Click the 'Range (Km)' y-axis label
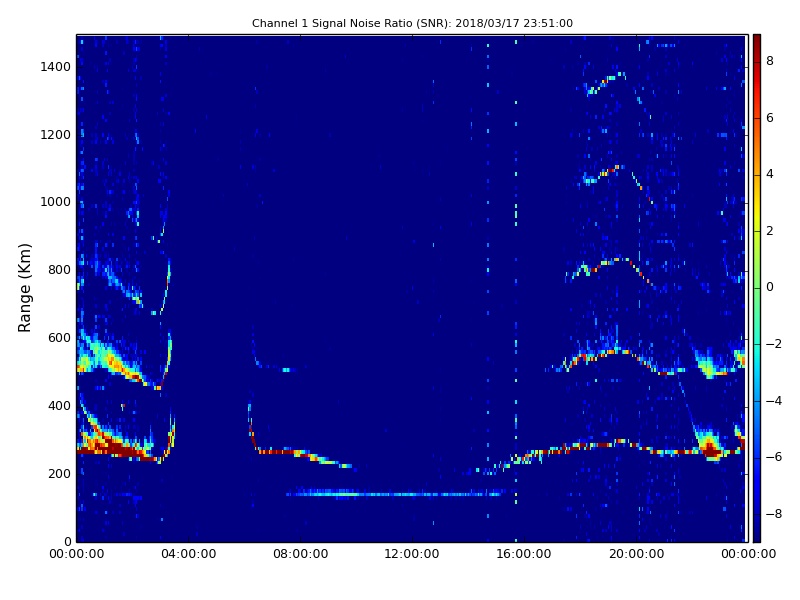800x600 pixels. [x=24, y=288]
